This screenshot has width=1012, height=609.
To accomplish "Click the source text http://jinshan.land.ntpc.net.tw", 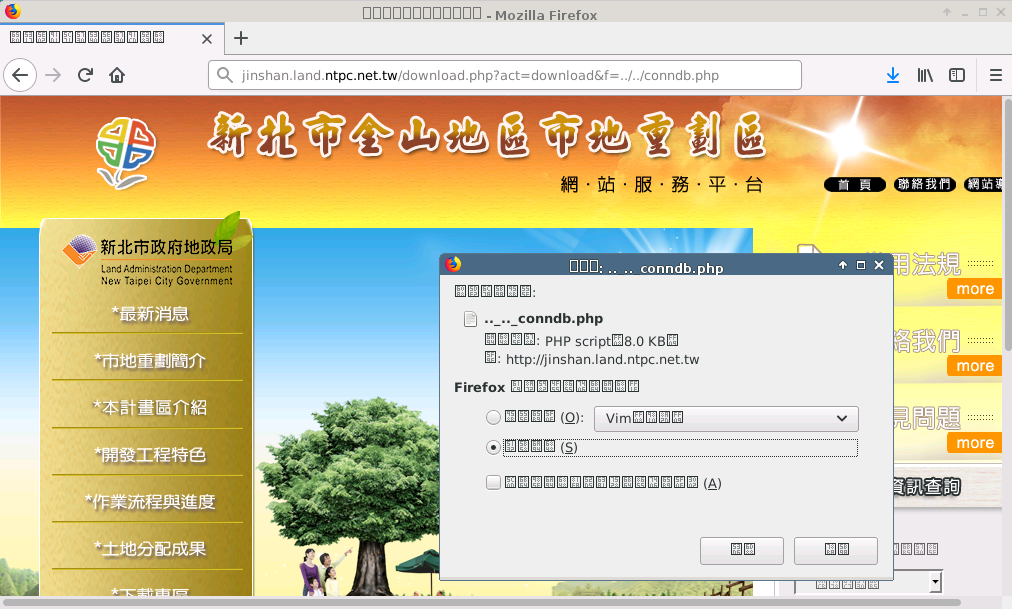I will click(x=602, y=359).
